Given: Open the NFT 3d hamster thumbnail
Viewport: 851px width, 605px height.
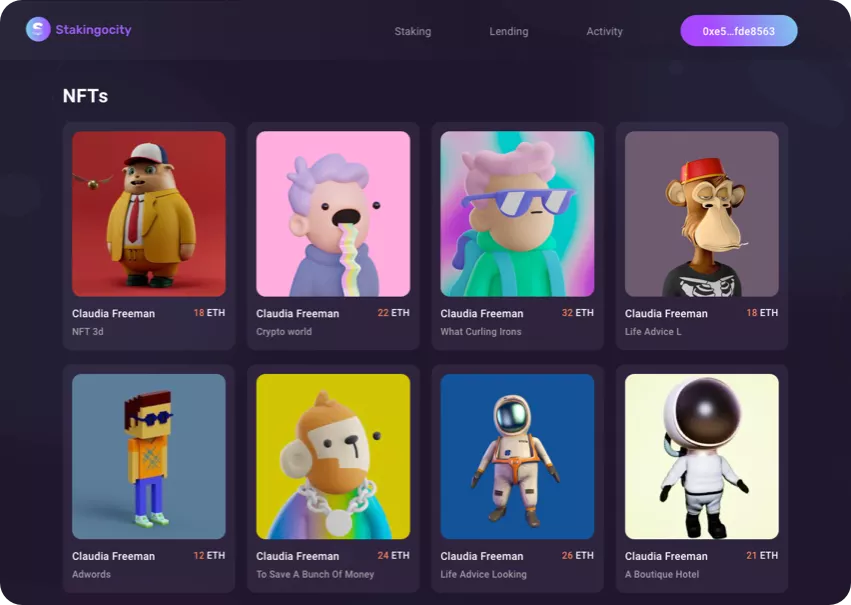Looking at the screenshot, I should pyautogui.click(x=149, y=214).
